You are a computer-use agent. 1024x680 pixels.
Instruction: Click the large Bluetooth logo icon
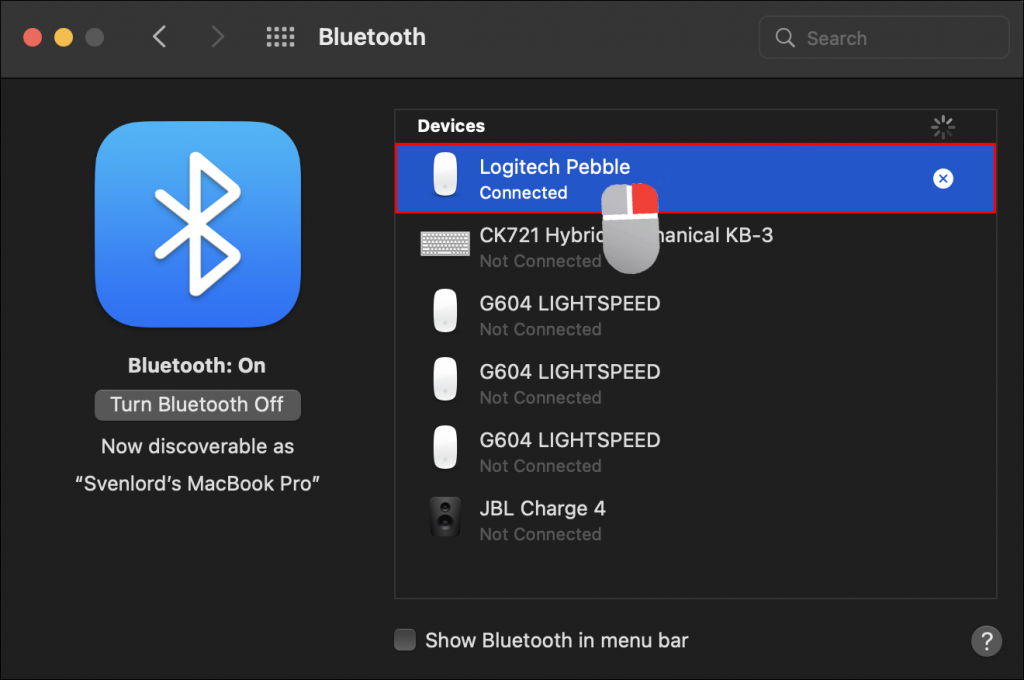197,224
